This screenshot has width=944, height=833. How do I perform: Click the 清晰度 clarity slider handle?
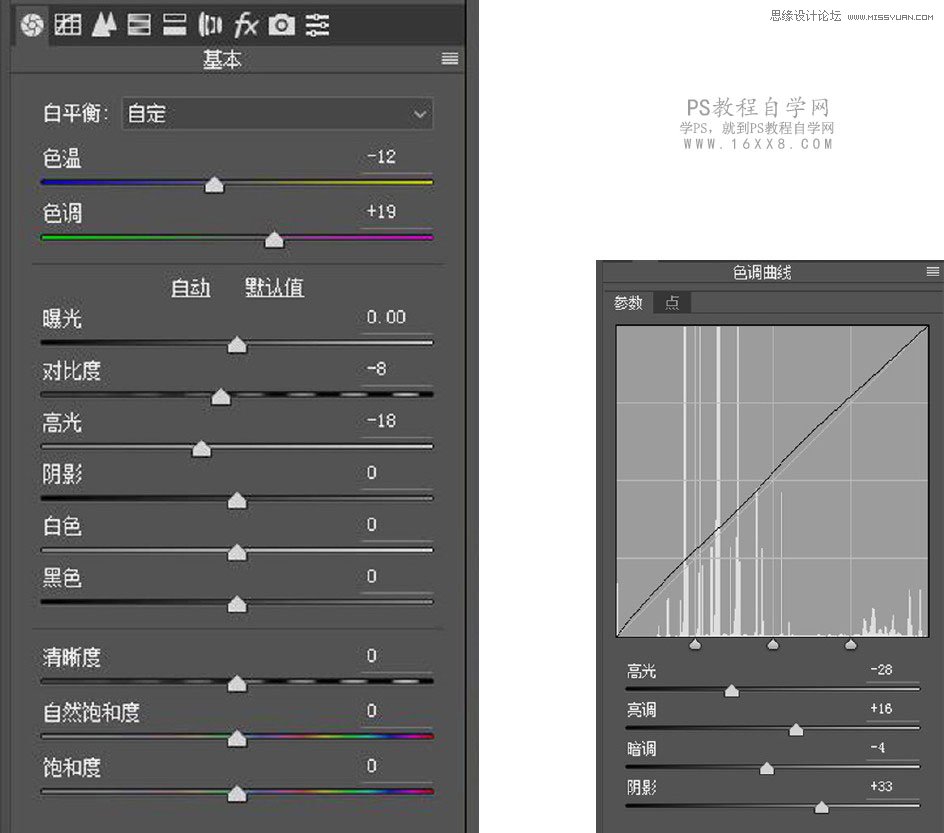(237, 684)
